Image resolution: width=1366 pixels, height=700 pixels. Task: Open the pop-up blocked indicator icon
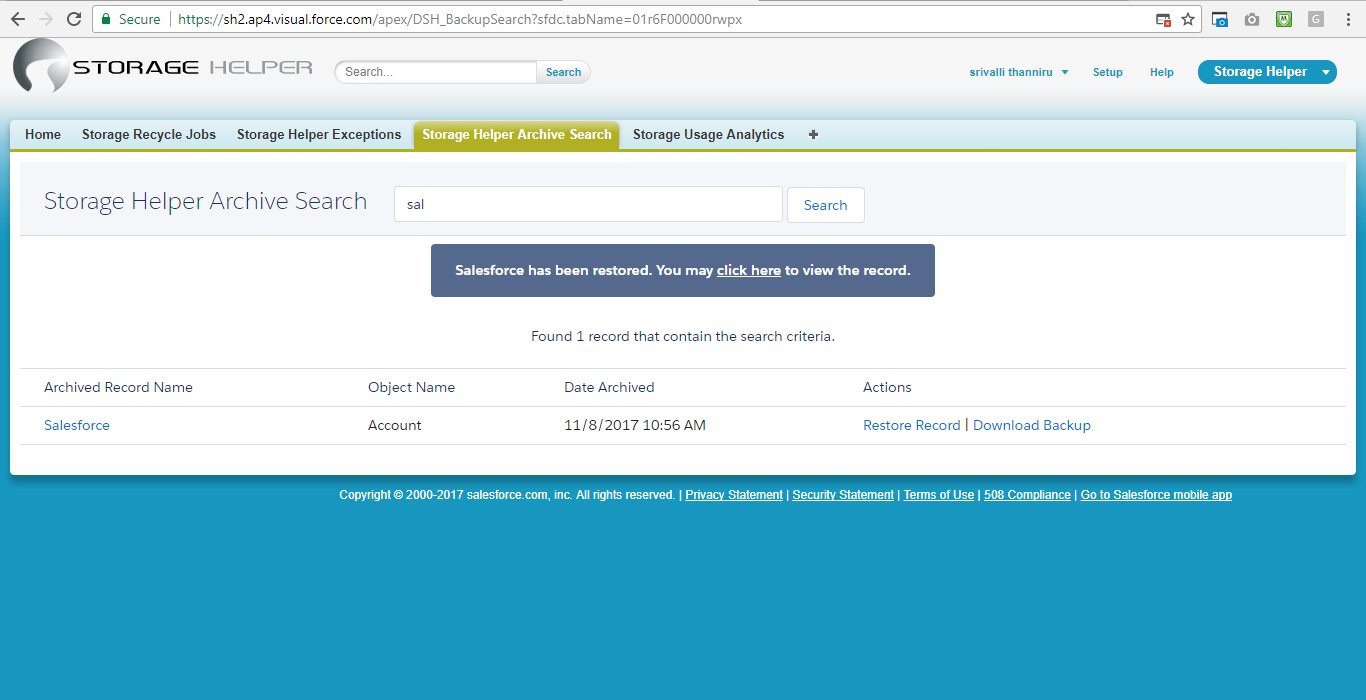point(1163,19)
